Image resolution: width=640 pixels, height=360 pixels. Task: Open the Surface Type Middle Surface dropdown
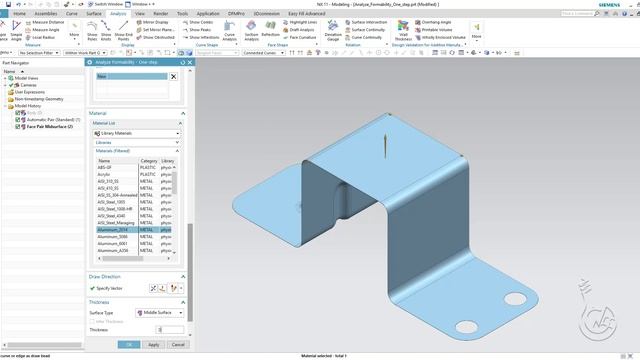(160, 313)
